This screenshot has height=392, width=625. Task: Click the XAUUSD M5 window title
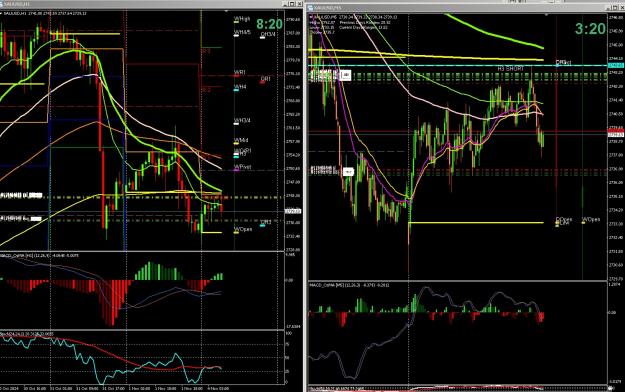click(x=328, y=8)
